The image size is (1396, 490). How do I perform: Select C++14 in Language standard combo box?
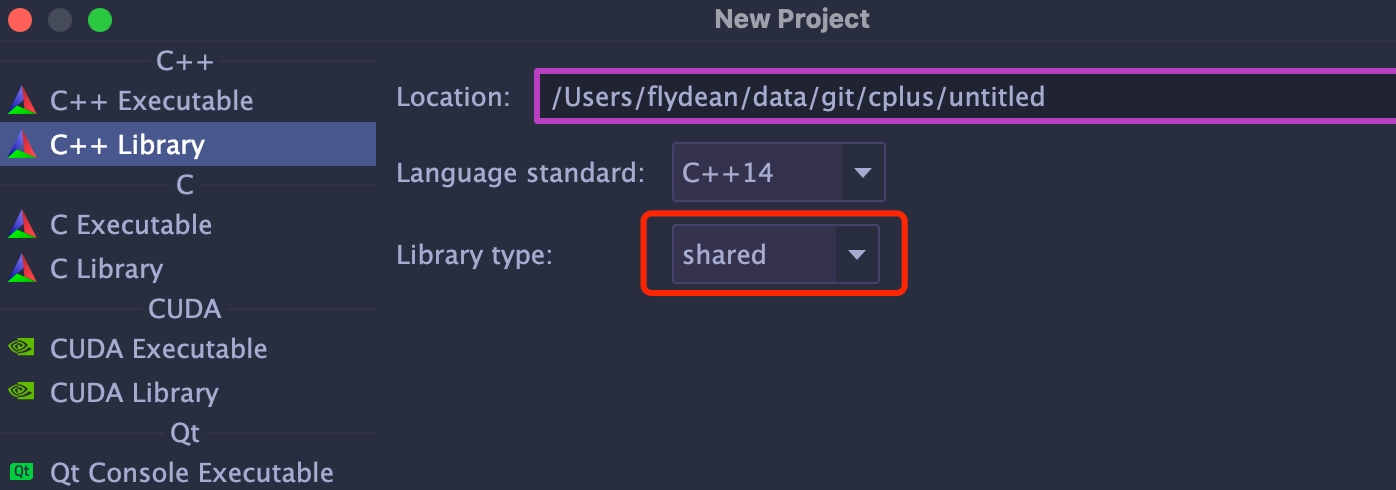coord(756,173)
